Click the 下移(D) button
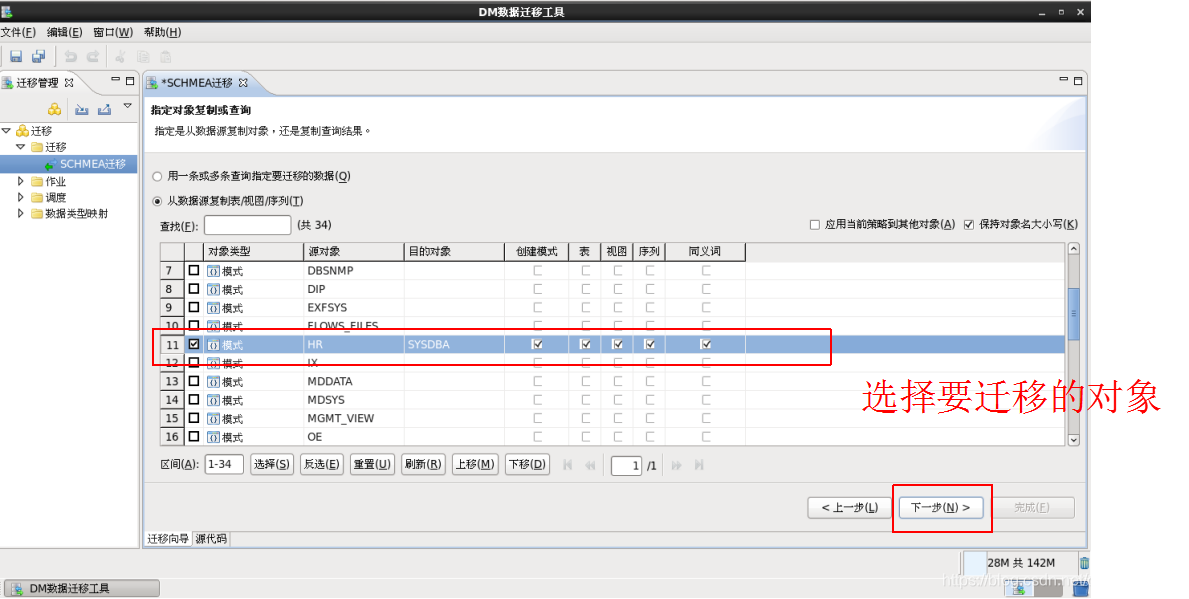Image resolution: width=1189 pixels, height=599 pixels. point(527,464)
